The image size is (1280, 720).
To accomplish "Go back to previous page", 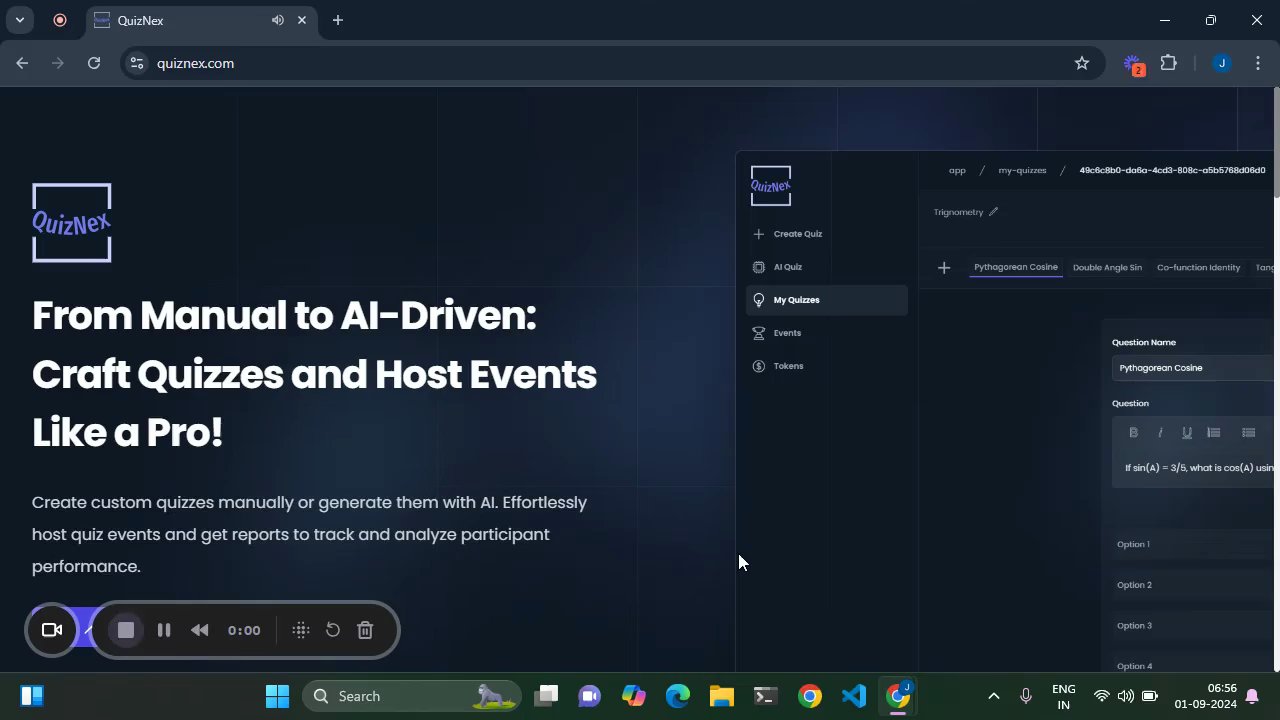I will pyautogui.click(x=22, y=63).
